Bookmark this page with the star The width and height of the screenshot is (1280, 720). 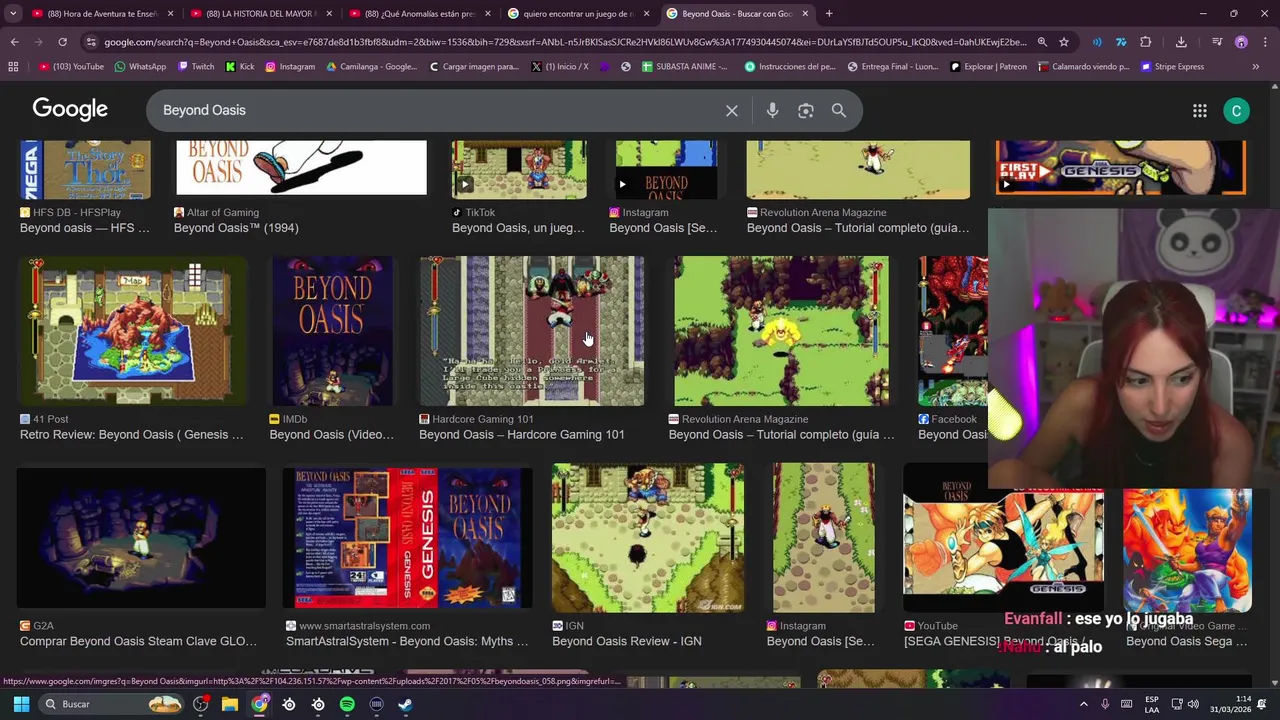click(1064, 42)
